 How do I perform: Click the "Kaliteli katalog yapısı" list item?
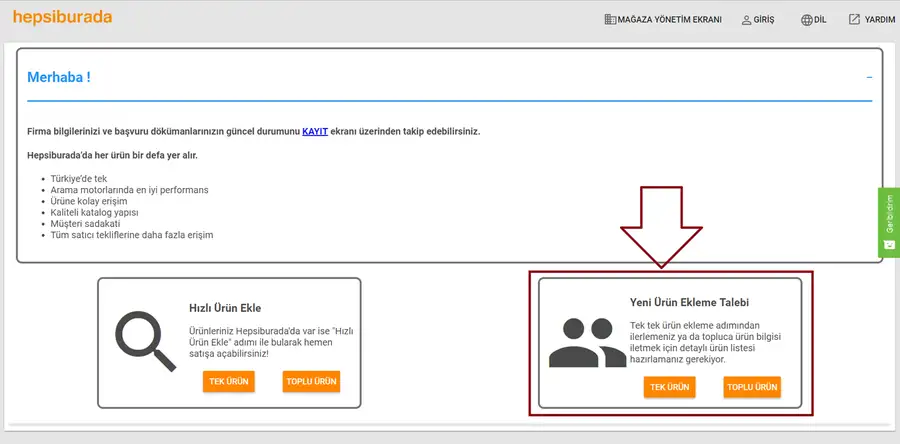(x=94, y=212)
